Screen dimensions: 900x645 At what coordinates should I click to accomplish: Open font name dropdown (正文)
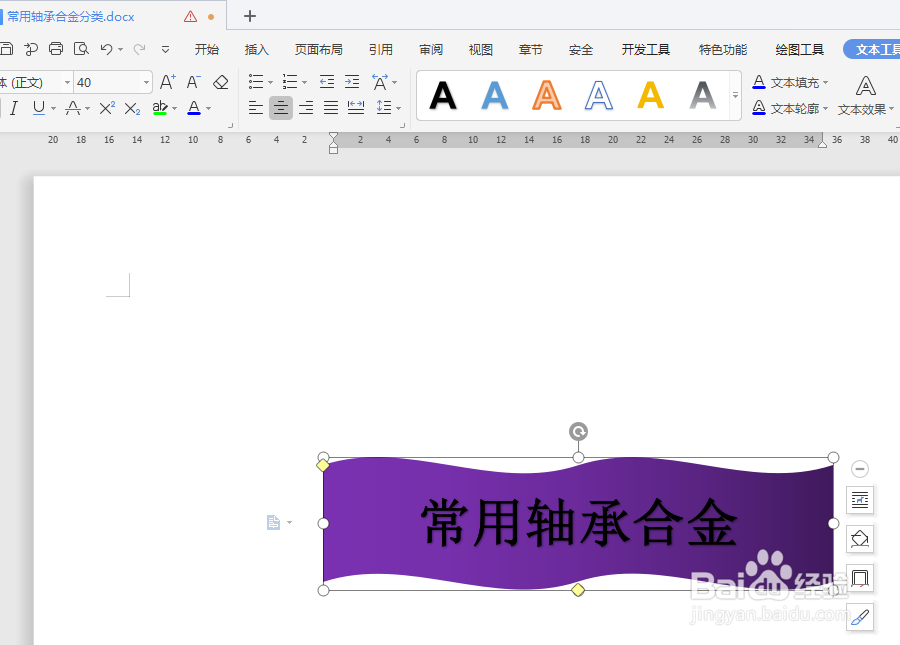(67, 83)
